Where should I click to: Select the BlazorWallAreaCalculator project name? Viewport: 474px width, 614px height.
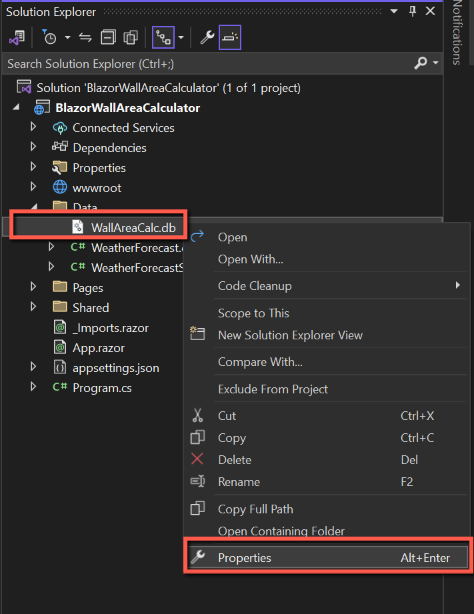tap(127, 108)
